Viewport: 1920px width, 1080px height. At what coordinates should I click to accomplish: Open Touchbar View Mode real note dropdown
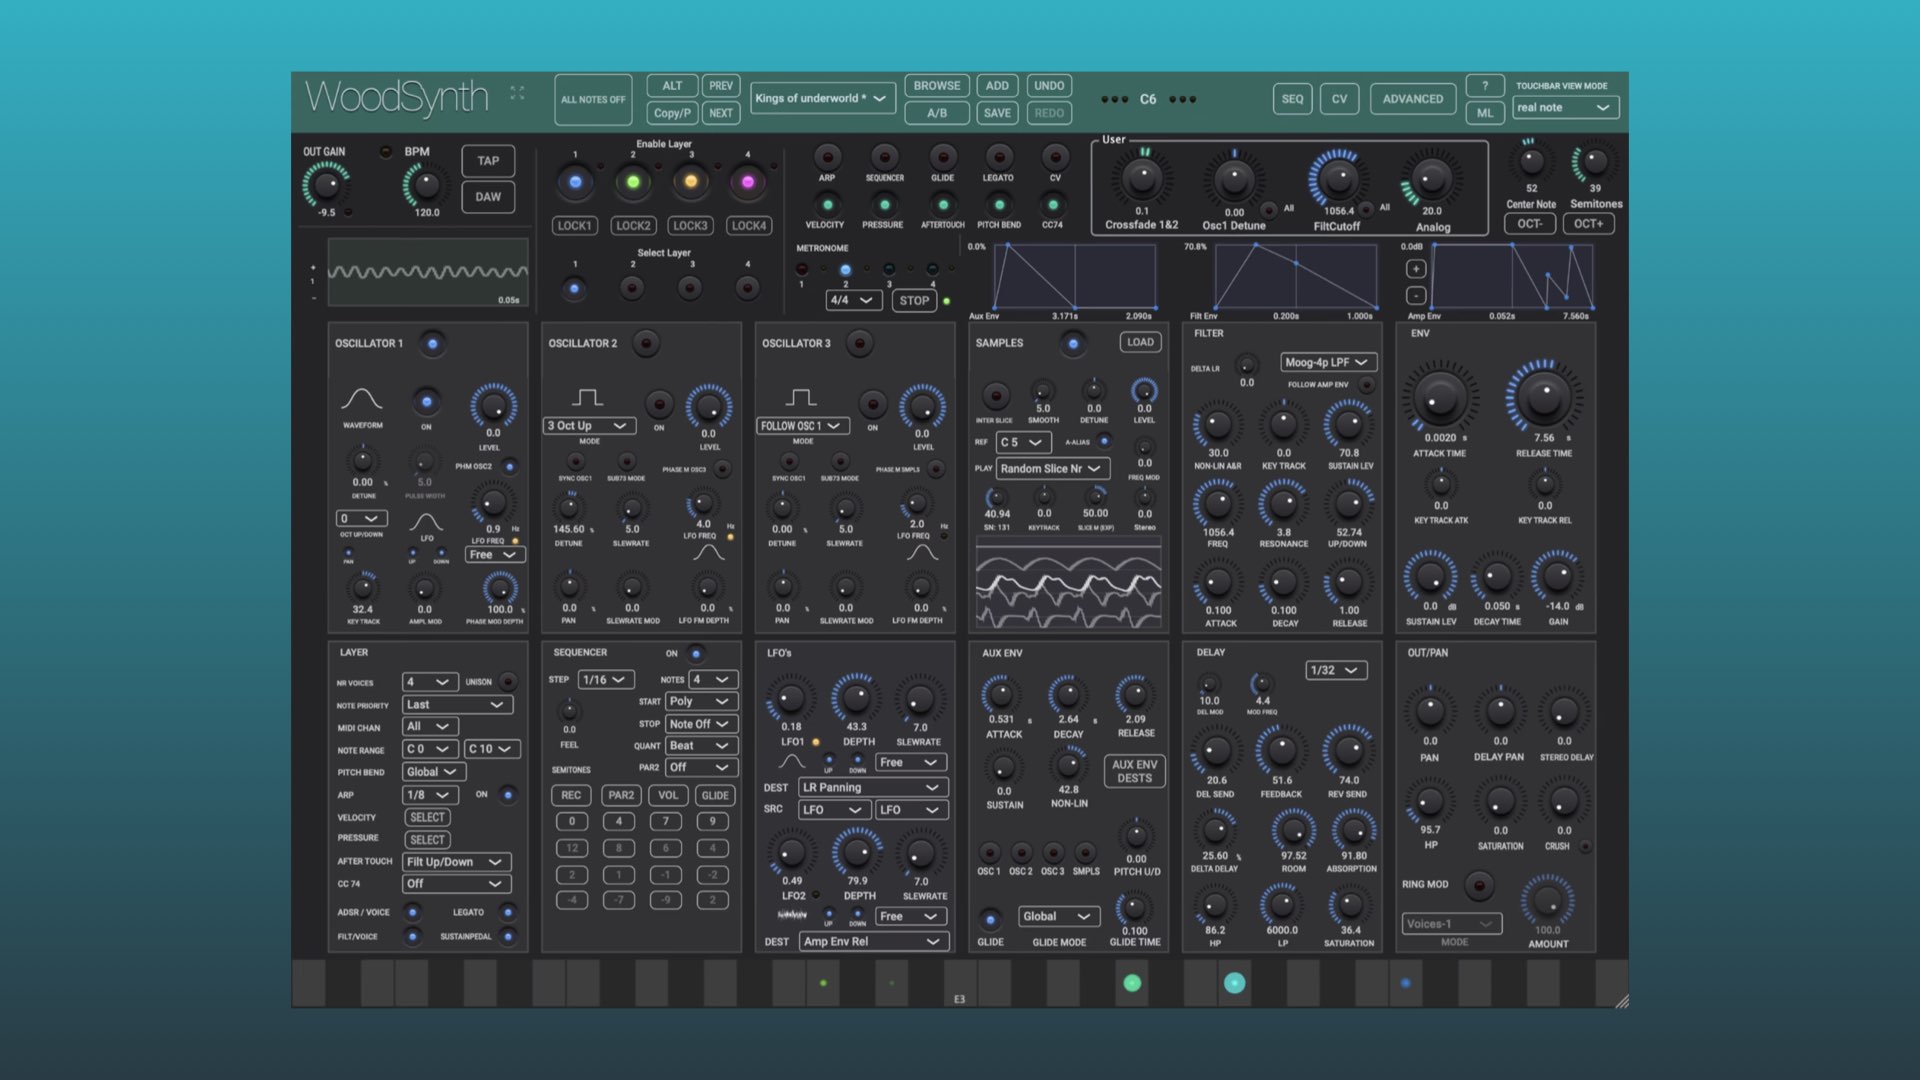click(1565, 107)
